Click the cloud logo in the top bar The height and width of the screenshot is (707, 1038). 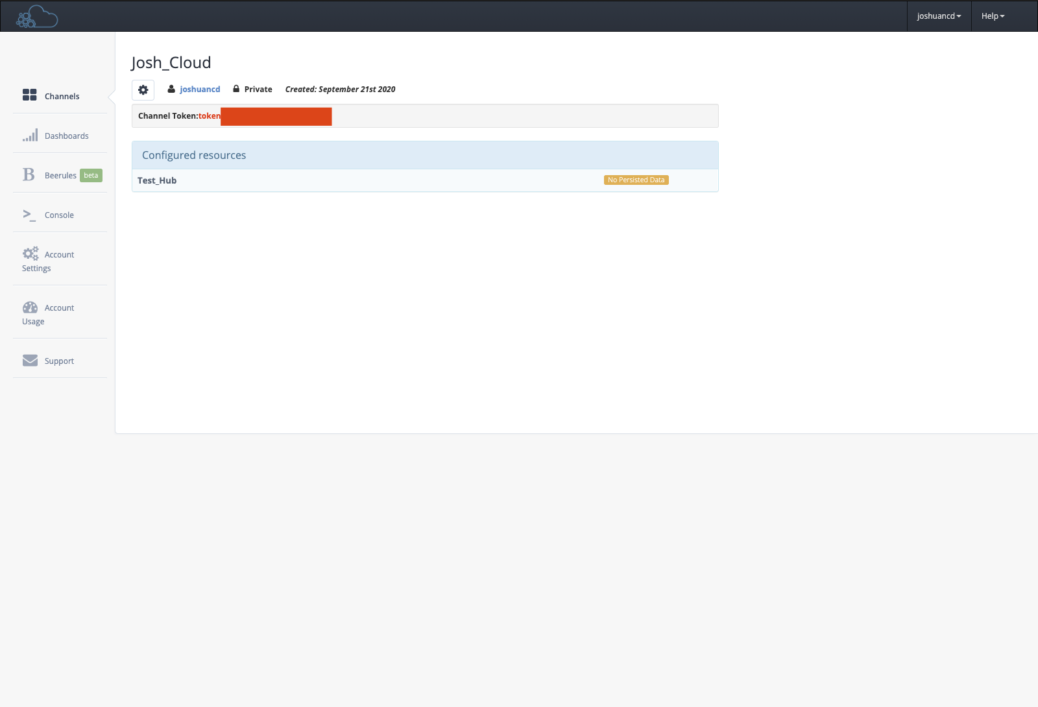36,15
